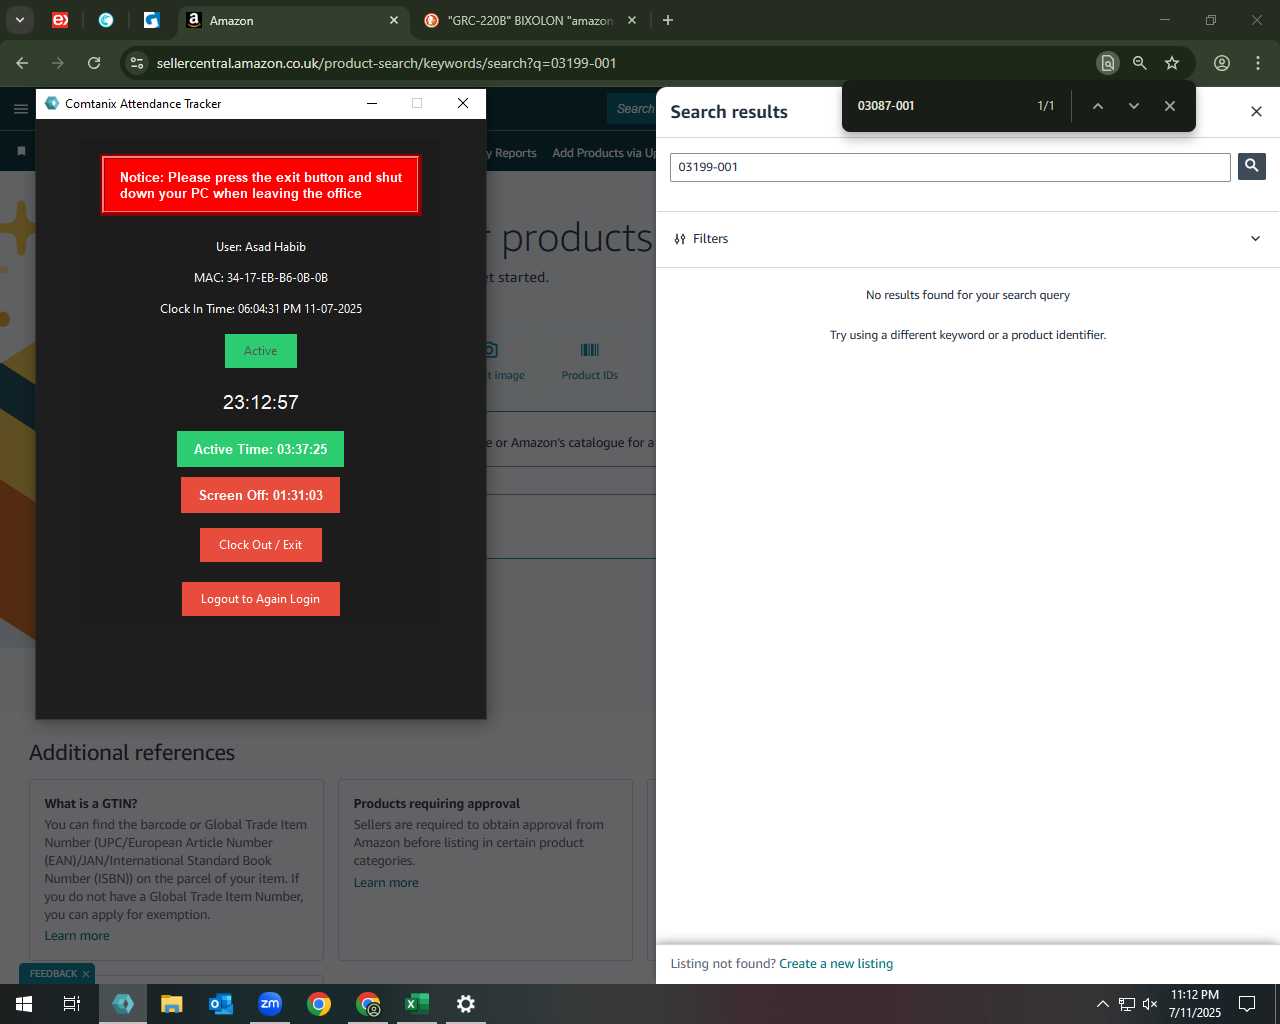
Task: Click the Active Time 03:37:25 indicator
Action: [260, 449]
